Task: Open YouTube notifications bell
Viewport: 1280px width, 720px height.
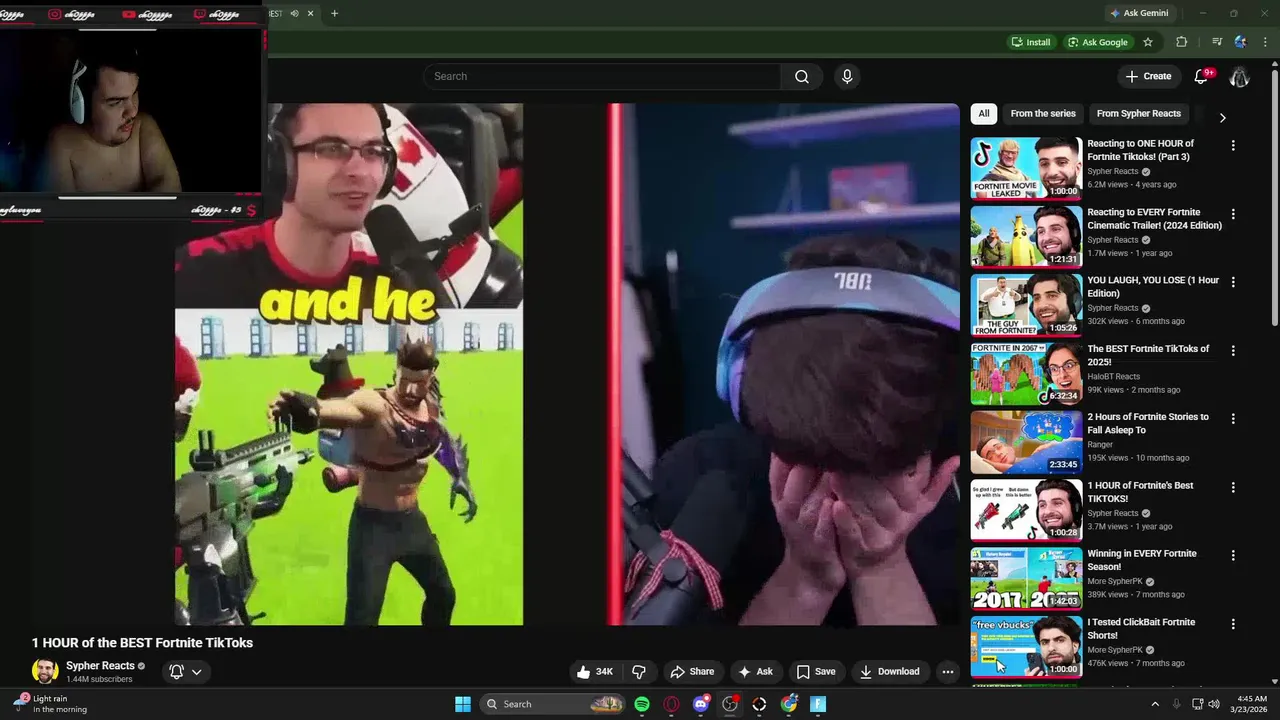Action: 1202,77
